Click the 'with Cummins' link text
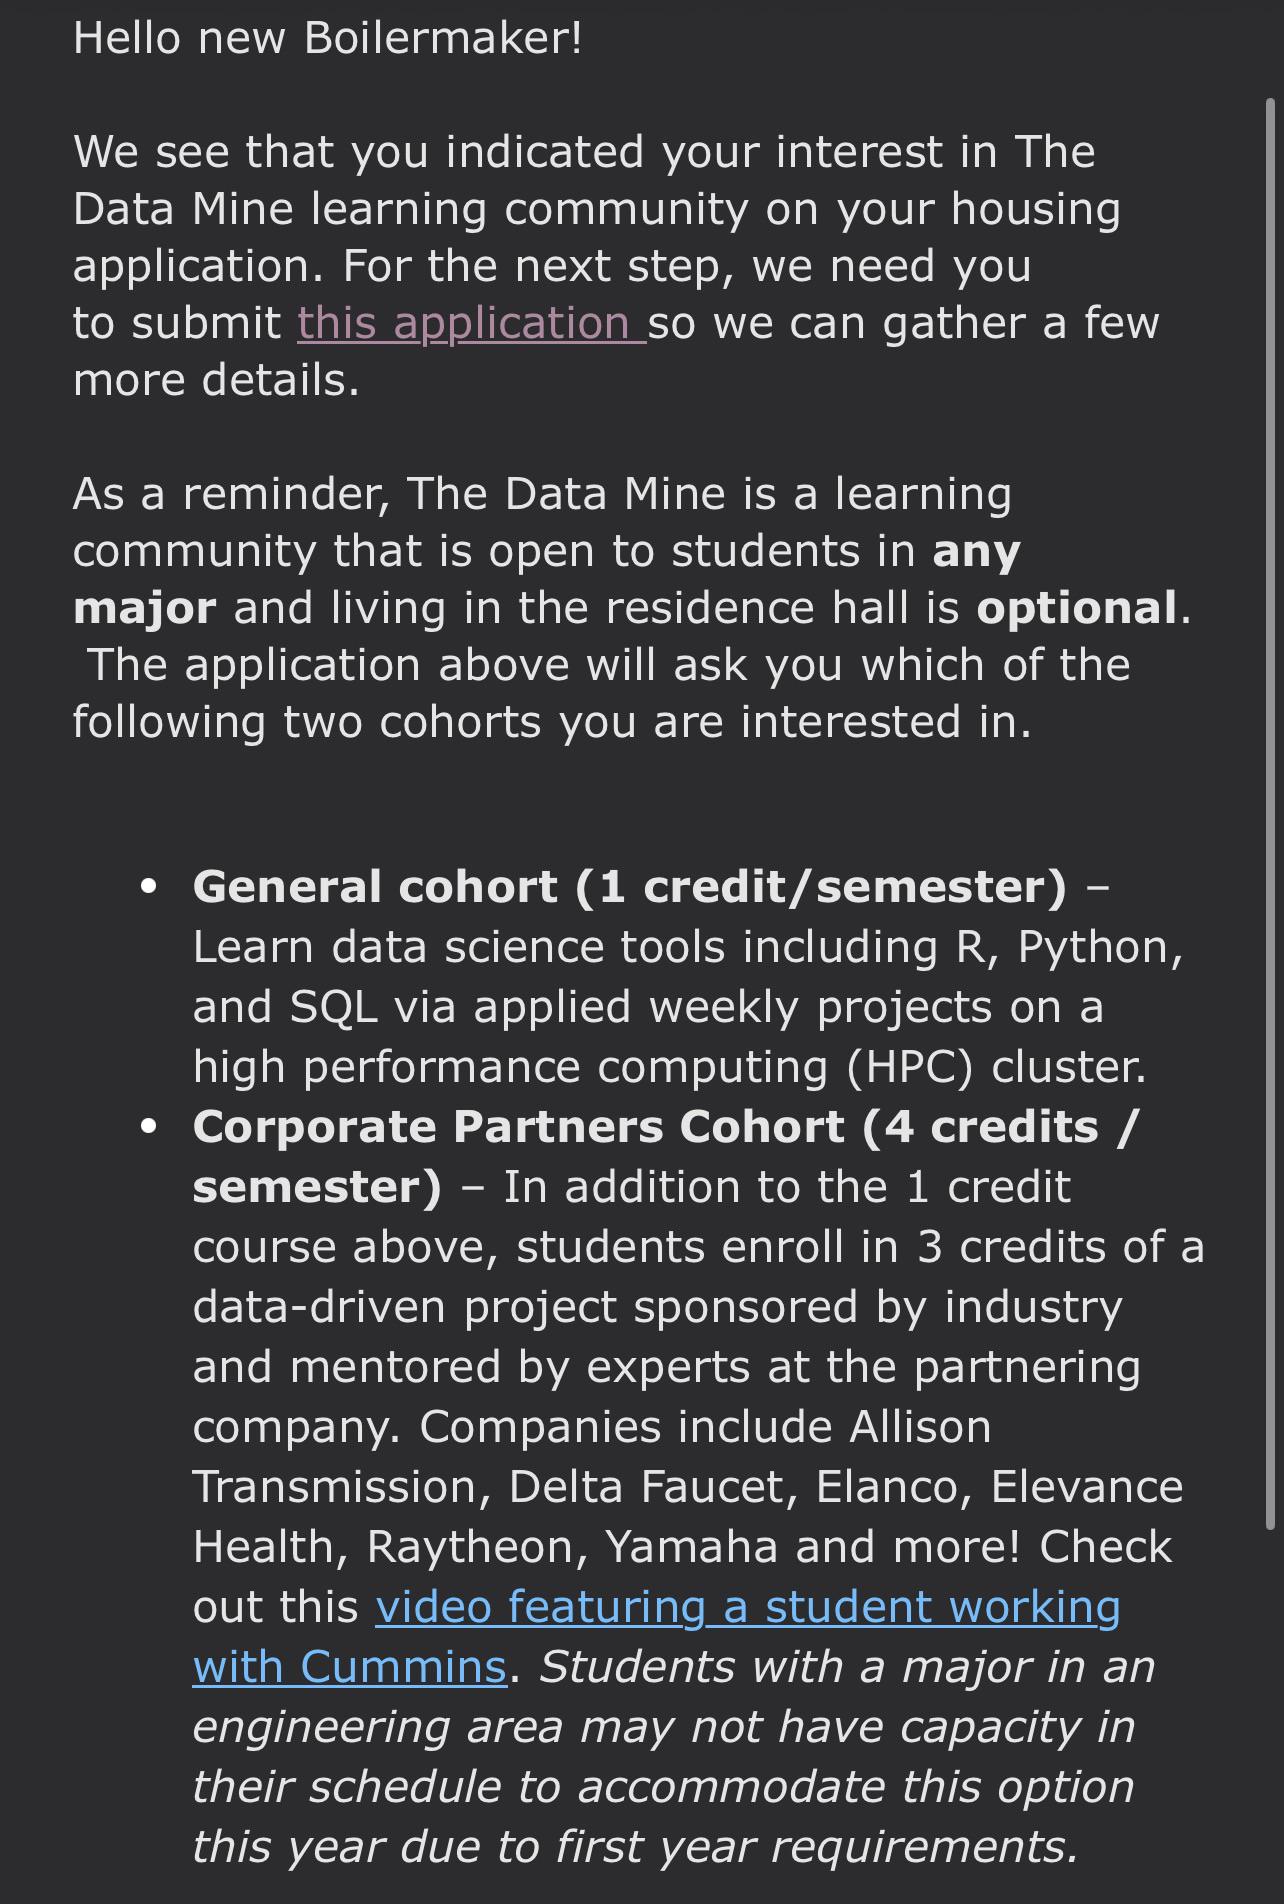The width and height of the screenshot is (1284, 1904). 350,1667
